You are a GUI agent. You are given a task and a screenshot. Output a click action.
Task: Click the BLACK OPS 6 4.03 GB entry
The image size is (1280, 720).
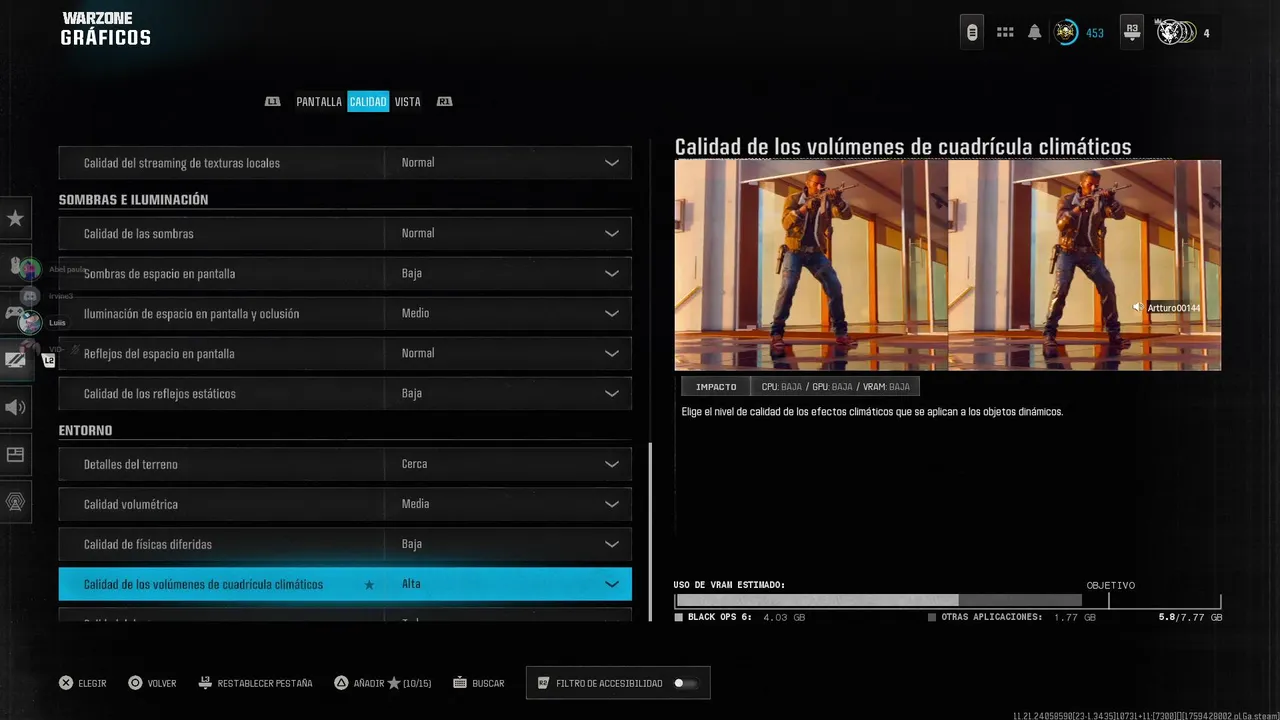click(740, 618)
